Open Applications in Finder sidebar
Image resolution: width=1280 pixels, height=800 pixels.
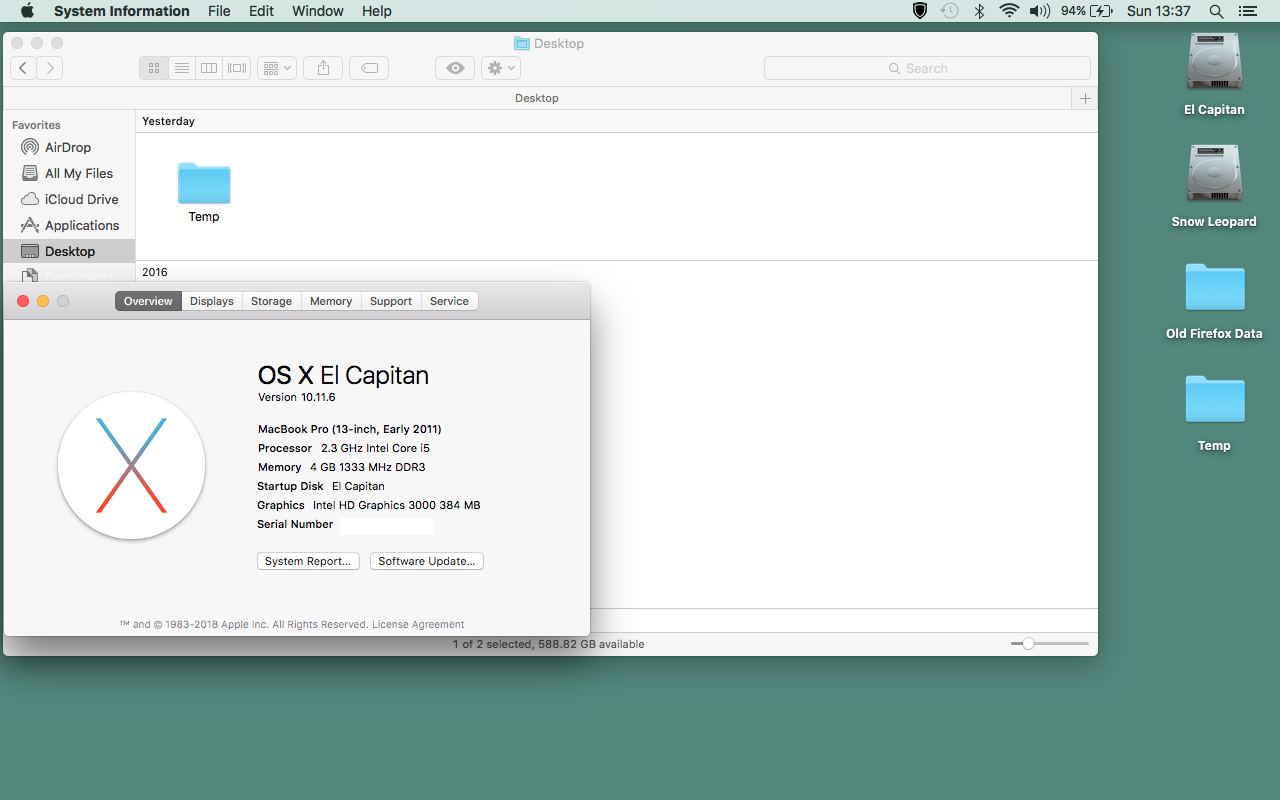[70, 225]
